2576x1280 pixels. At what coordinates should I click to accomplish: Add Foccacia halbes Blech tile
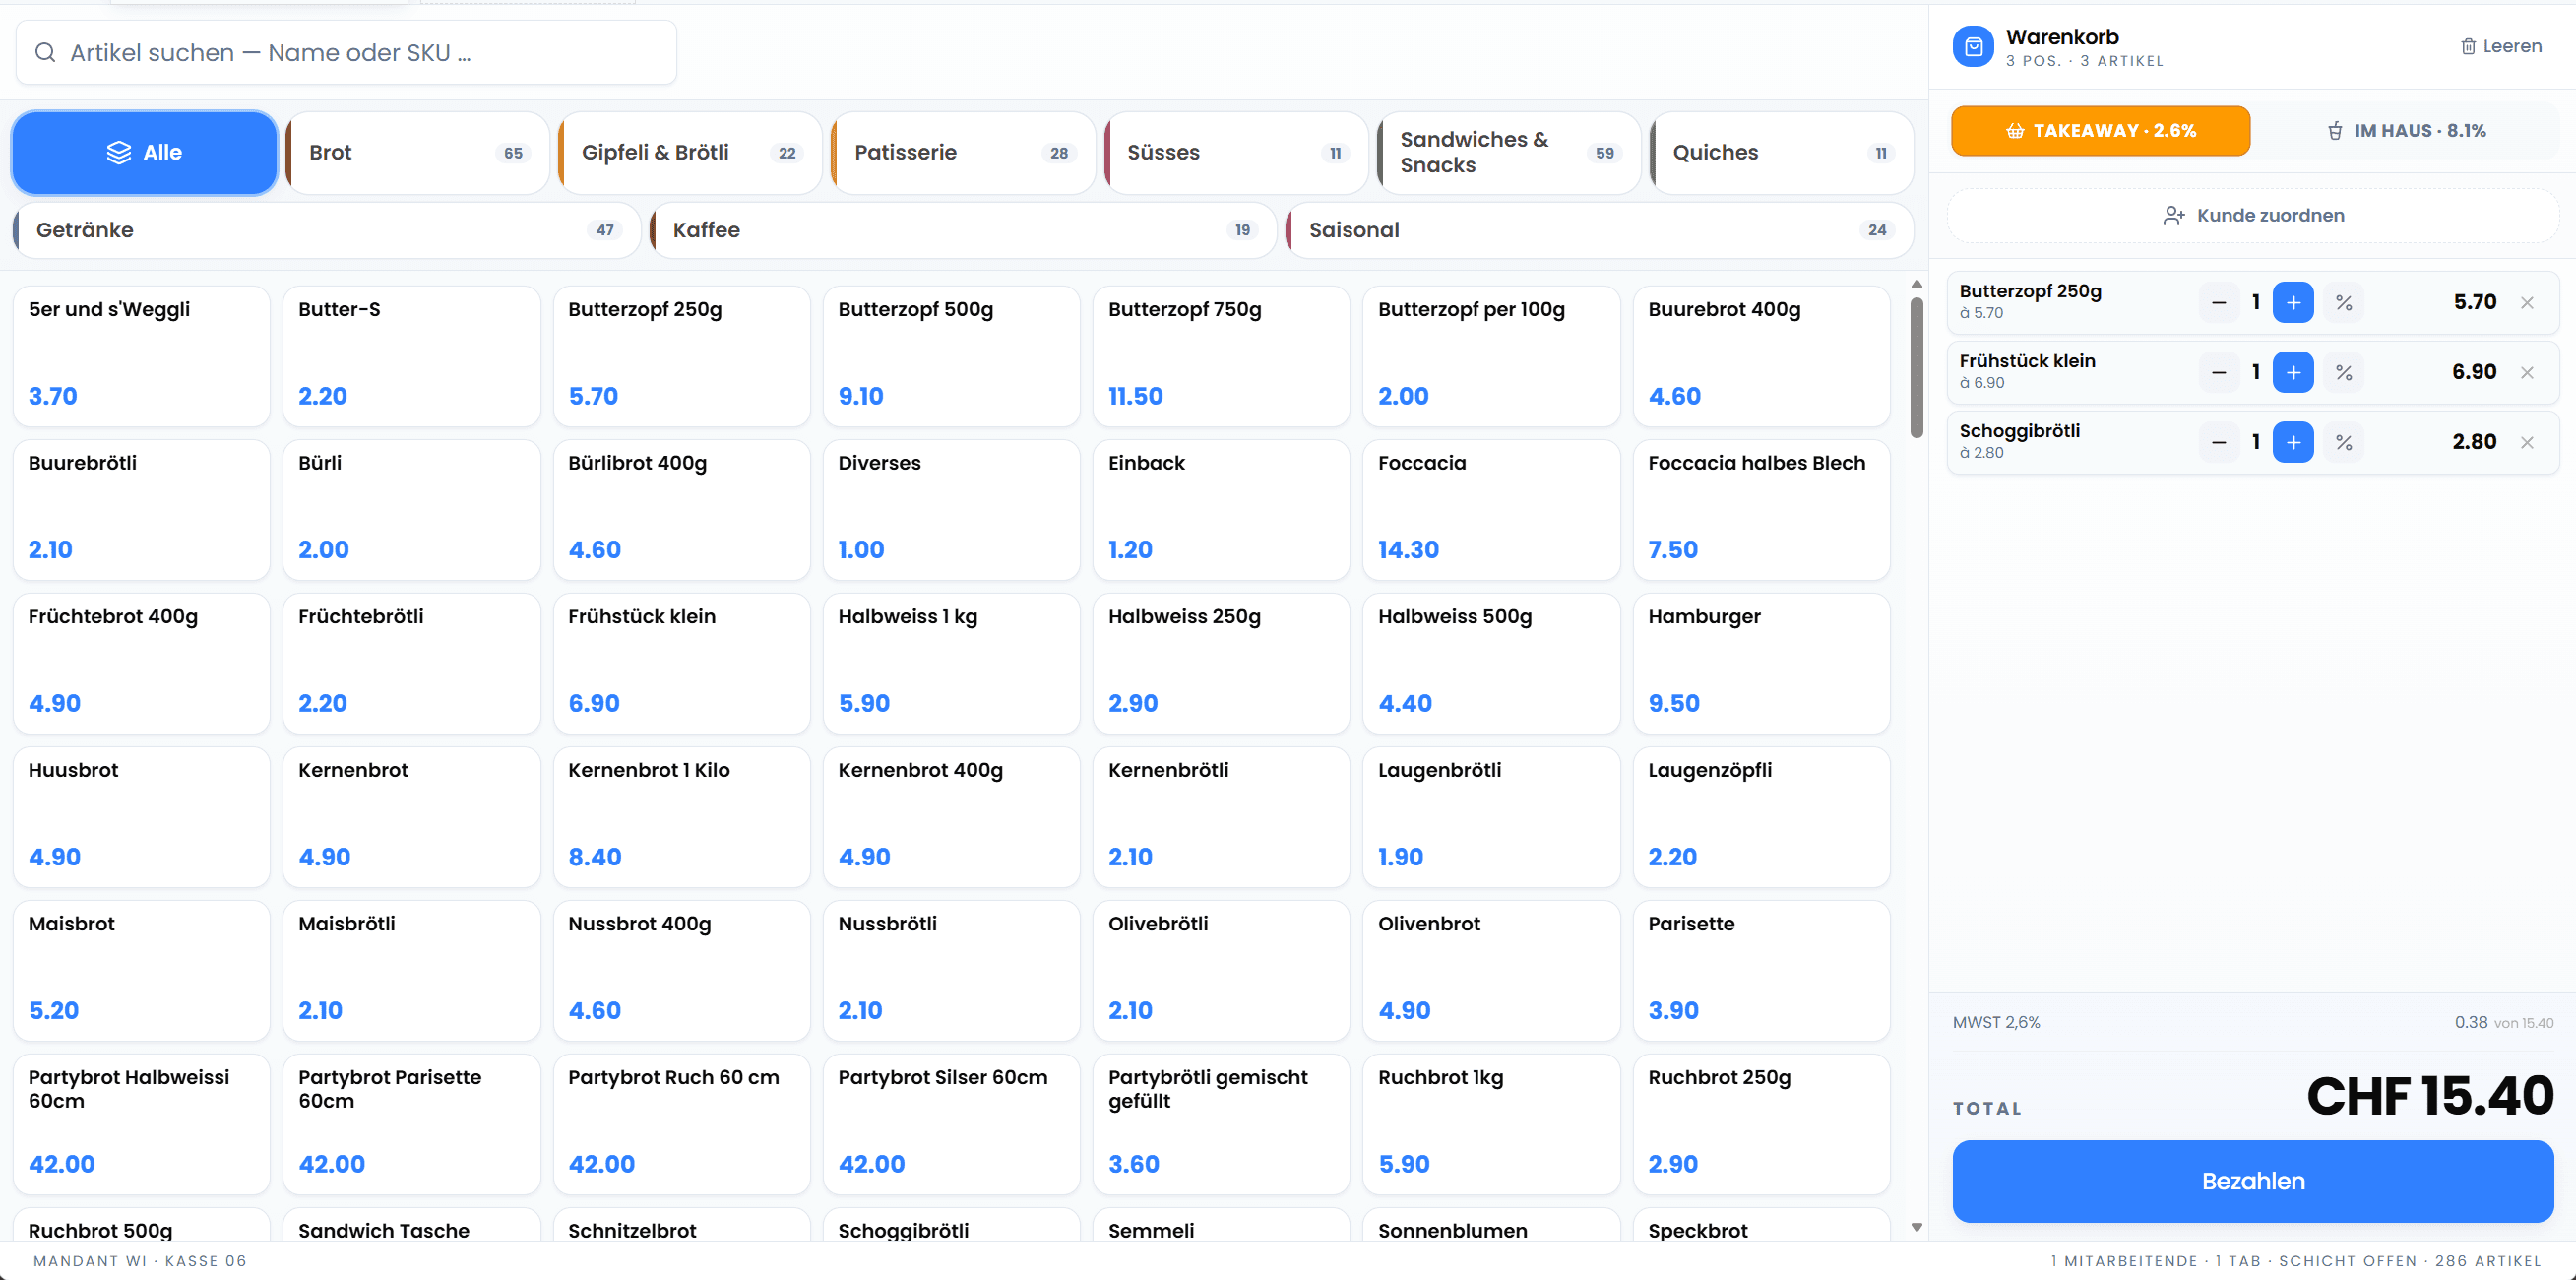tap(1761, 510)
